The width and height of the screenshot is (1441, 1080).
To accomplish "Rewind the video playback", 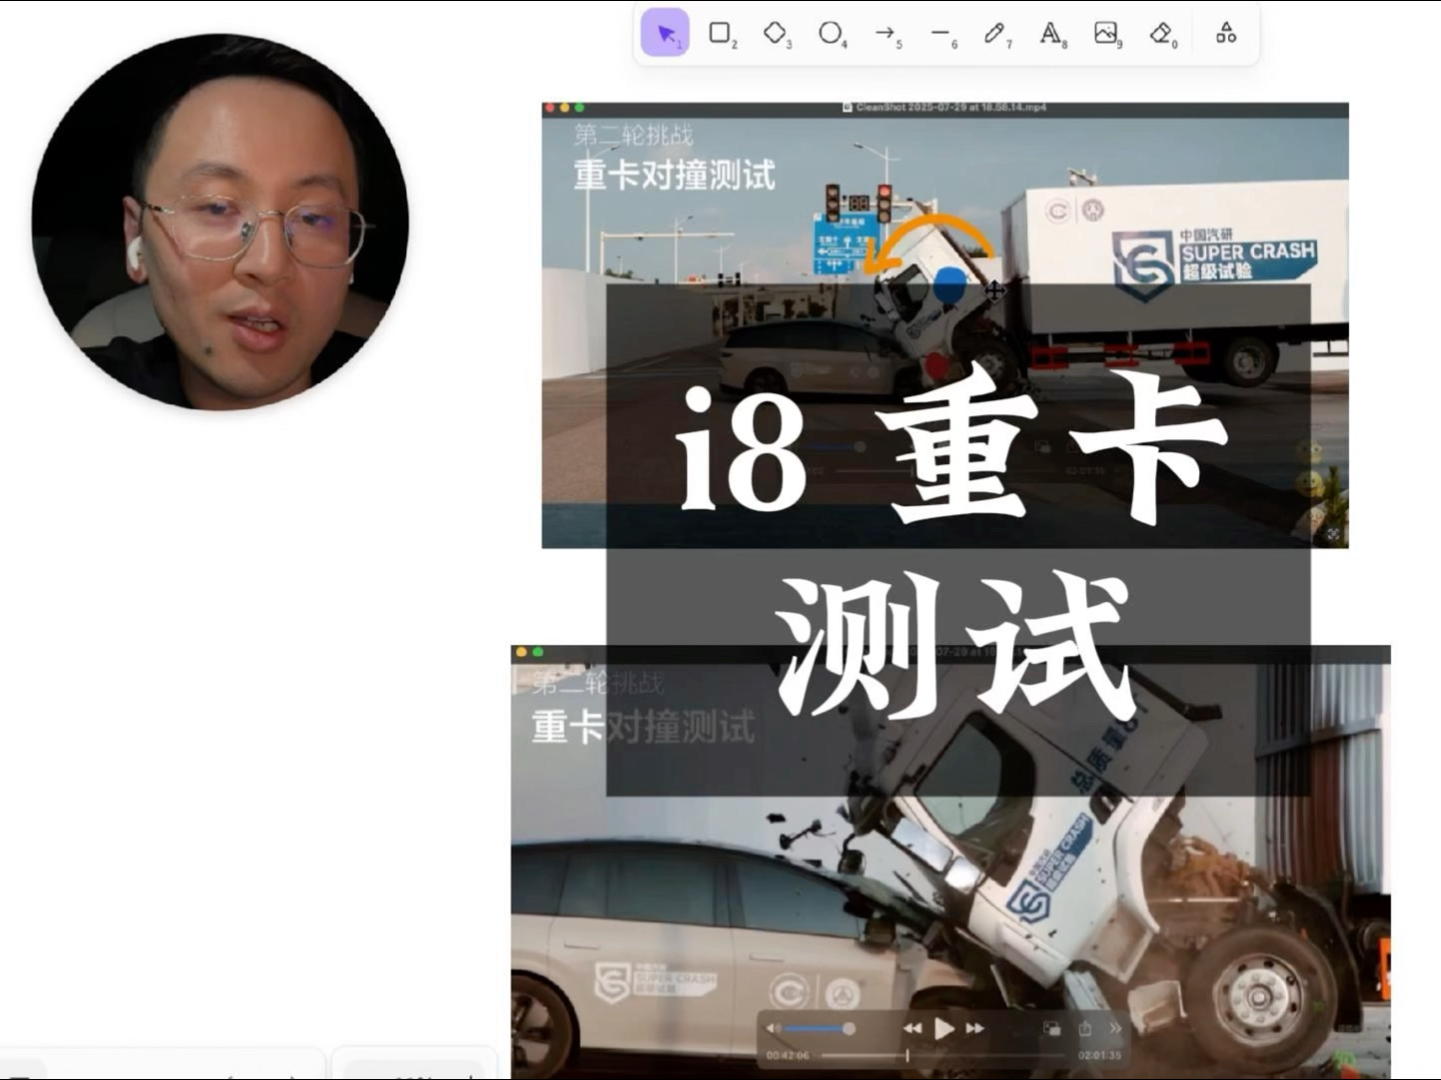I will pyautogui.click(x=912, y=1027).
